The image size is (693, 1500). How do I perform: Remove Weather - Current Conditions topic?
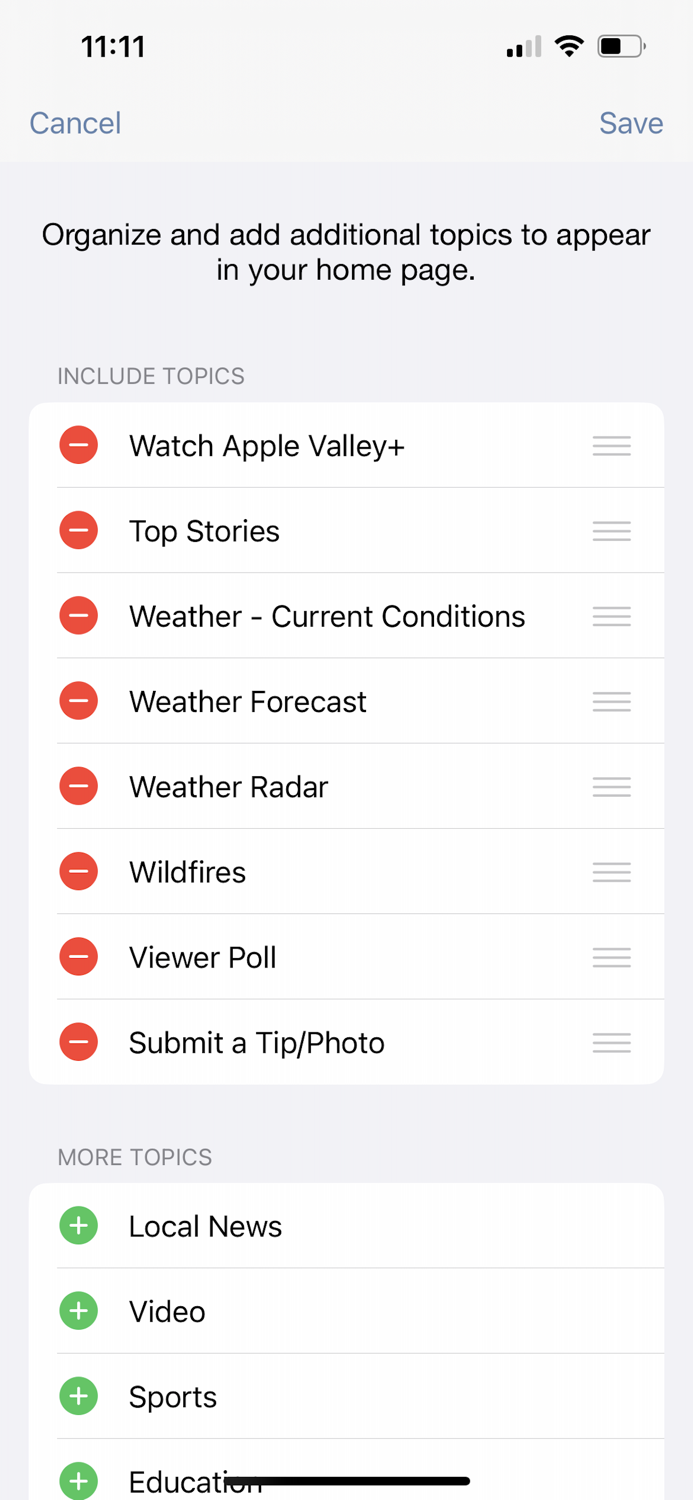click(x=78, y=615)
